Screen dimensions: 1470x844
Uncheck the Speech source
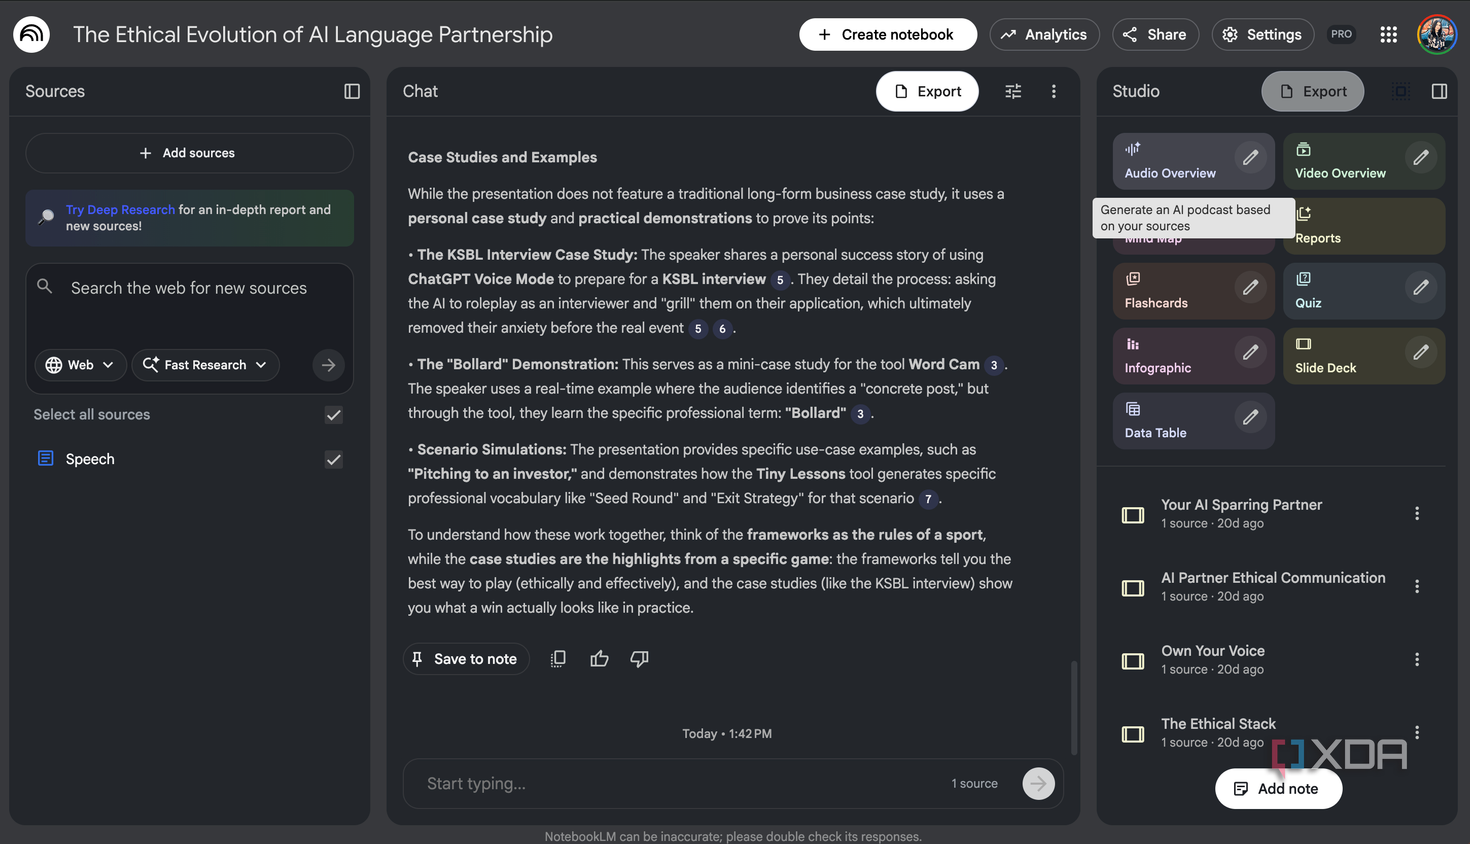333,460
